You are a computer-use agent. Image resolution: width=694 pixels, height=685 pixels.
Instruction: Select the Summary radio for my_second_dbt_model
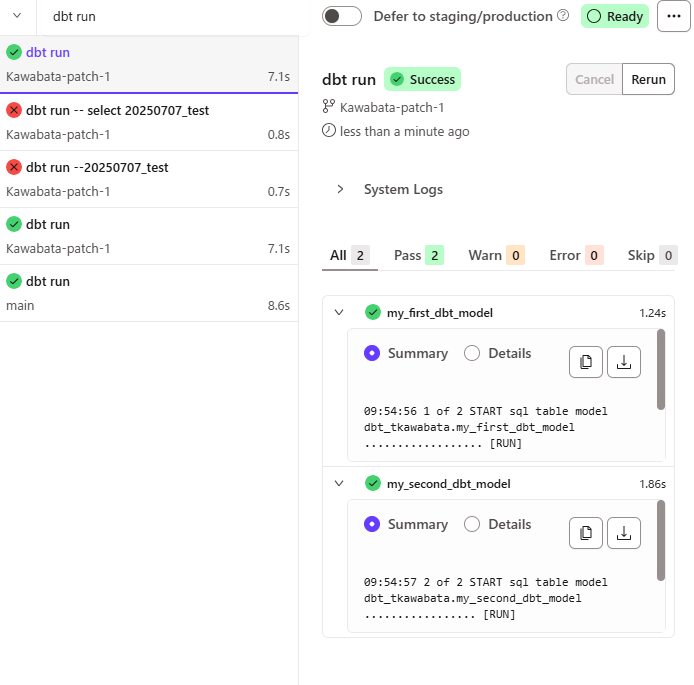pyautogui.click(x=372, y=524)
